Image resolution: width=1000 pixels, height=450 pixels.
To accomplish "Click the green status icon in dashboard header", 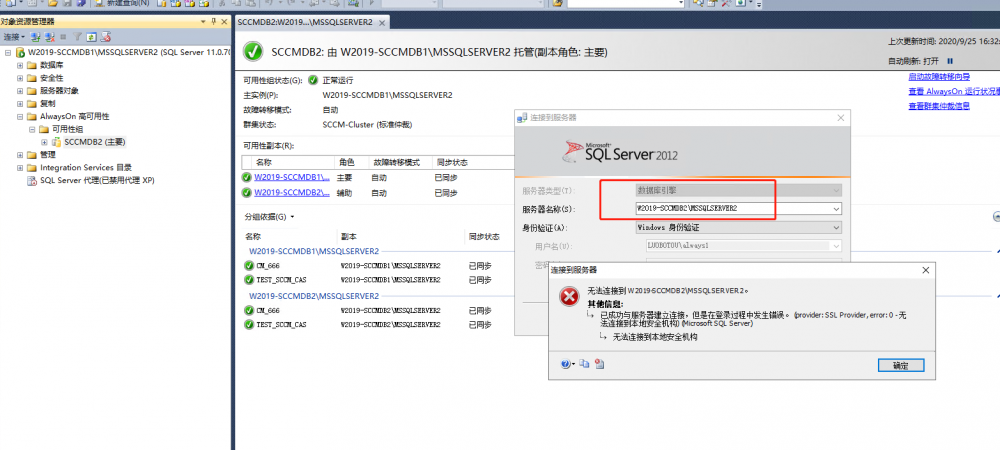I will (253, 52).
